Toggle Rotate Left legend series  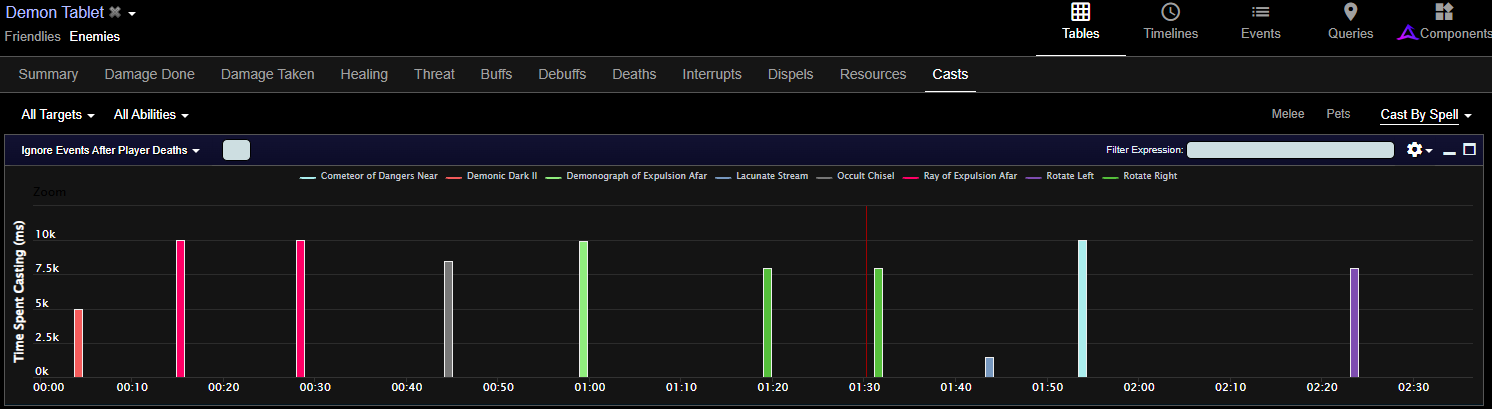1060,176
